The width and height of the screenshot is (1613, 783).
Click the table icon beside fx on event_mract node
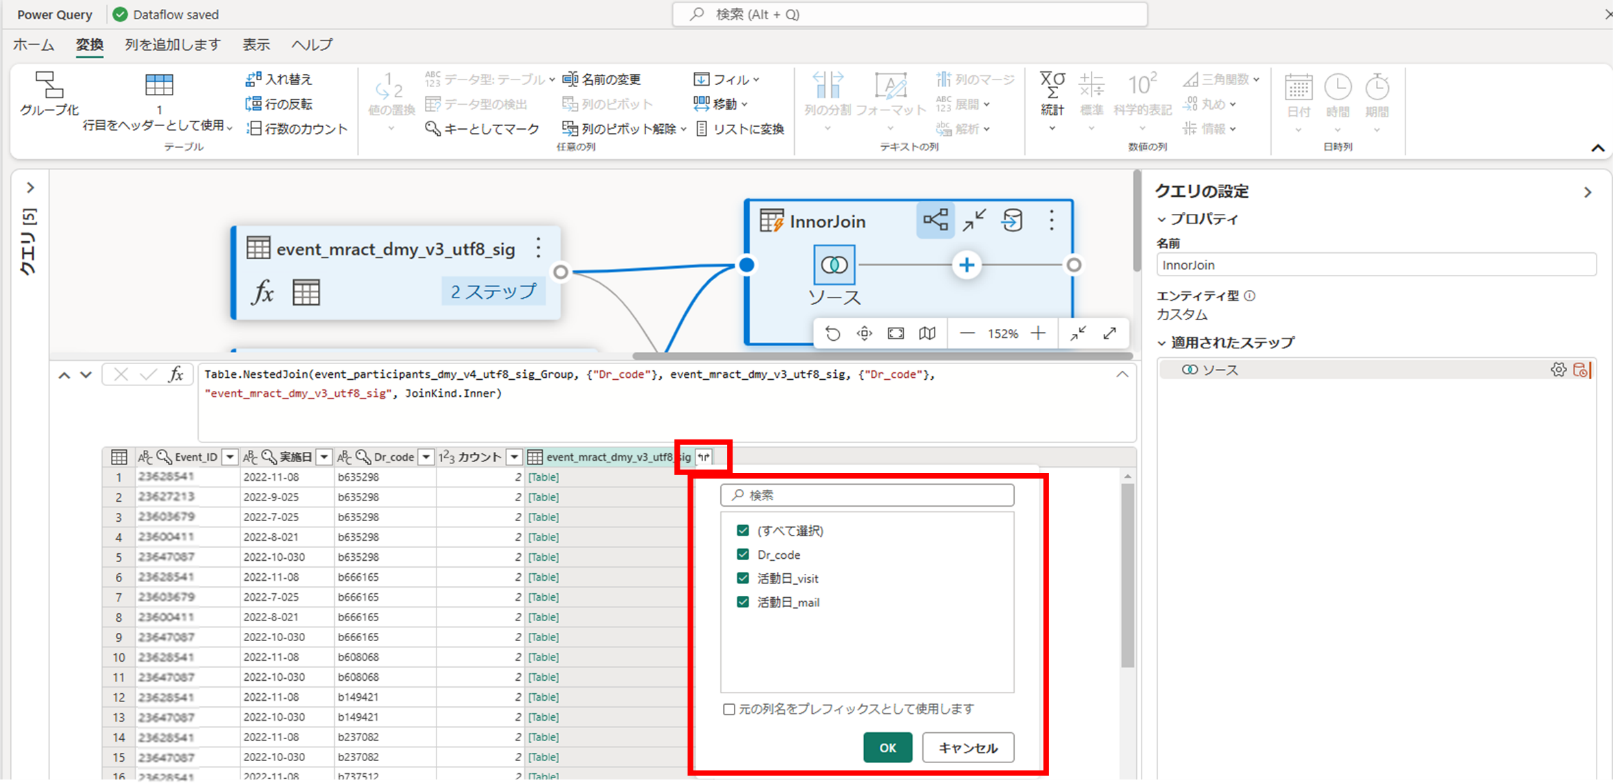306,292
